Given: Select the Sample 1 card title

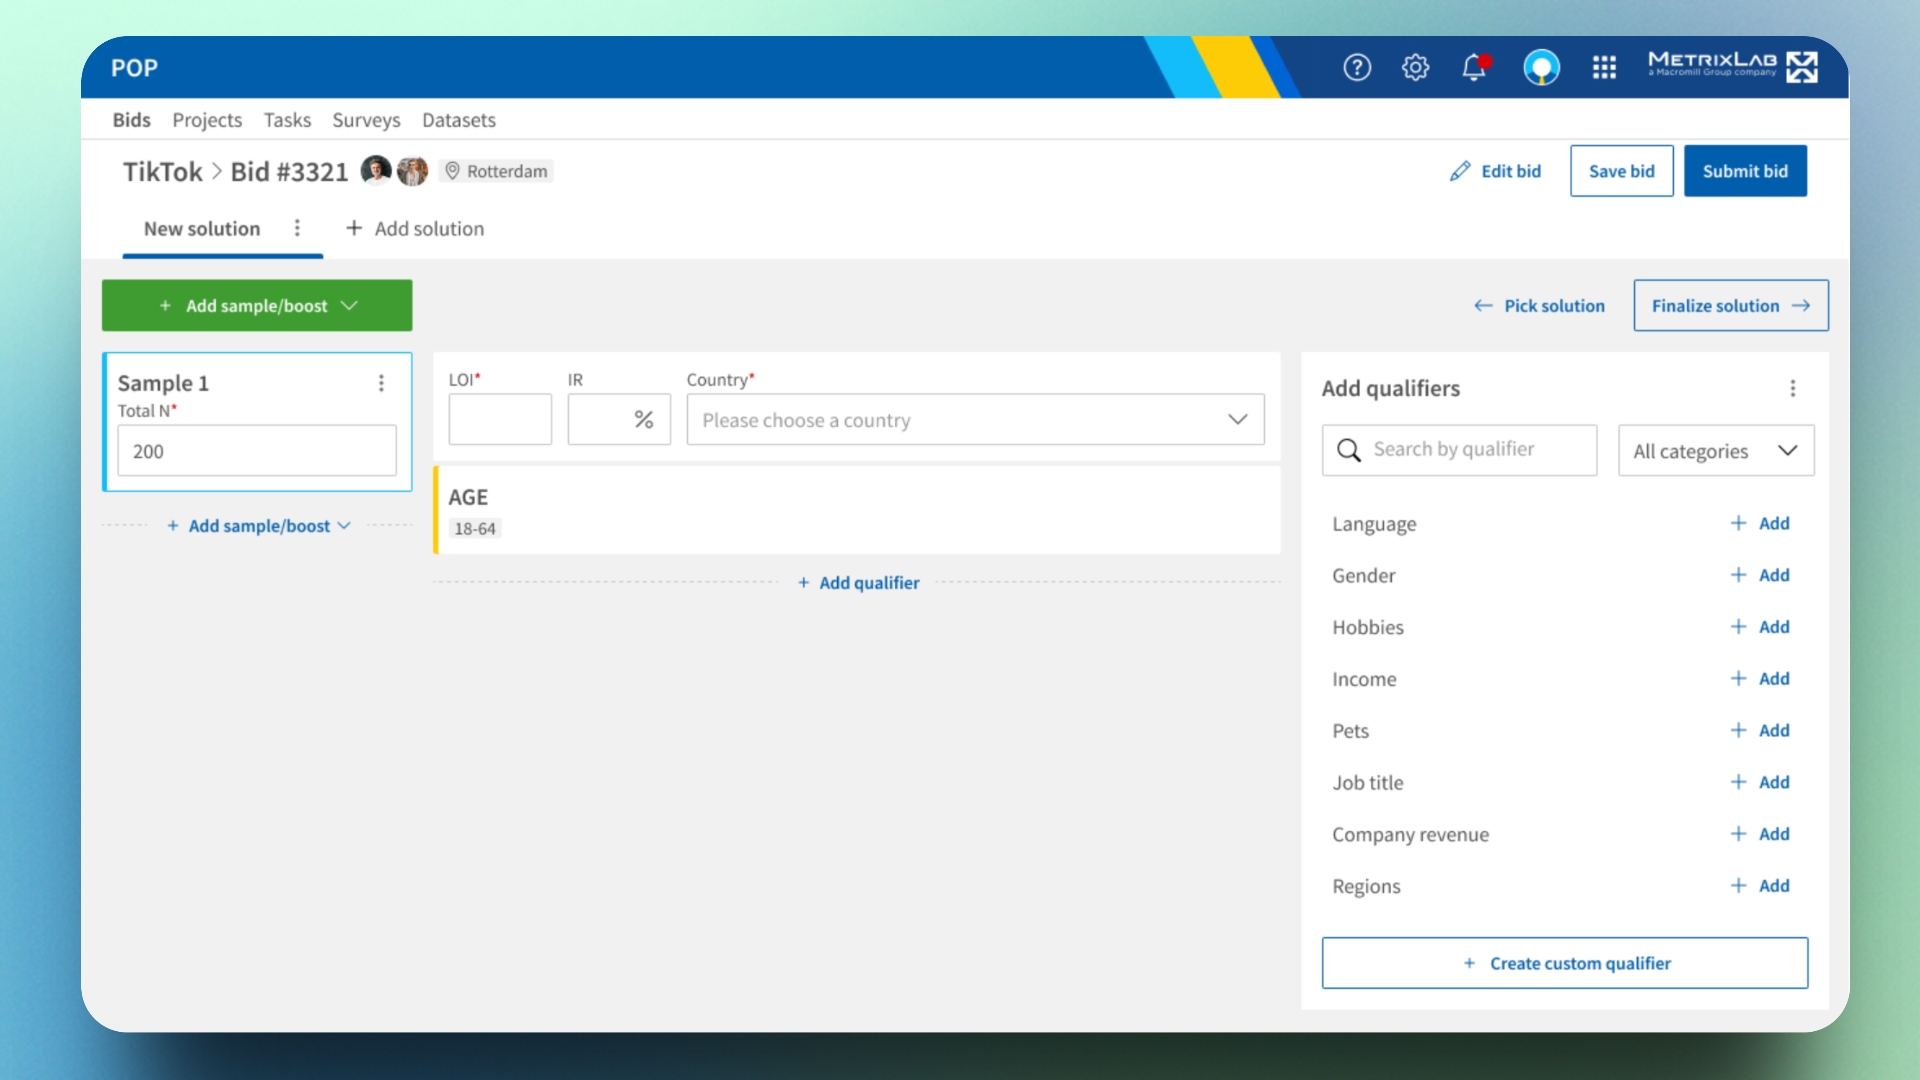Looking at the screenshot, I should coord(163,383).
